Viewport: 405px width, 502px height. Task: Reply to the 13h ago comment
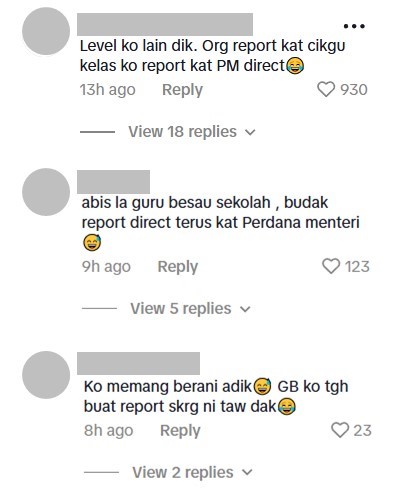click(182, 90)
